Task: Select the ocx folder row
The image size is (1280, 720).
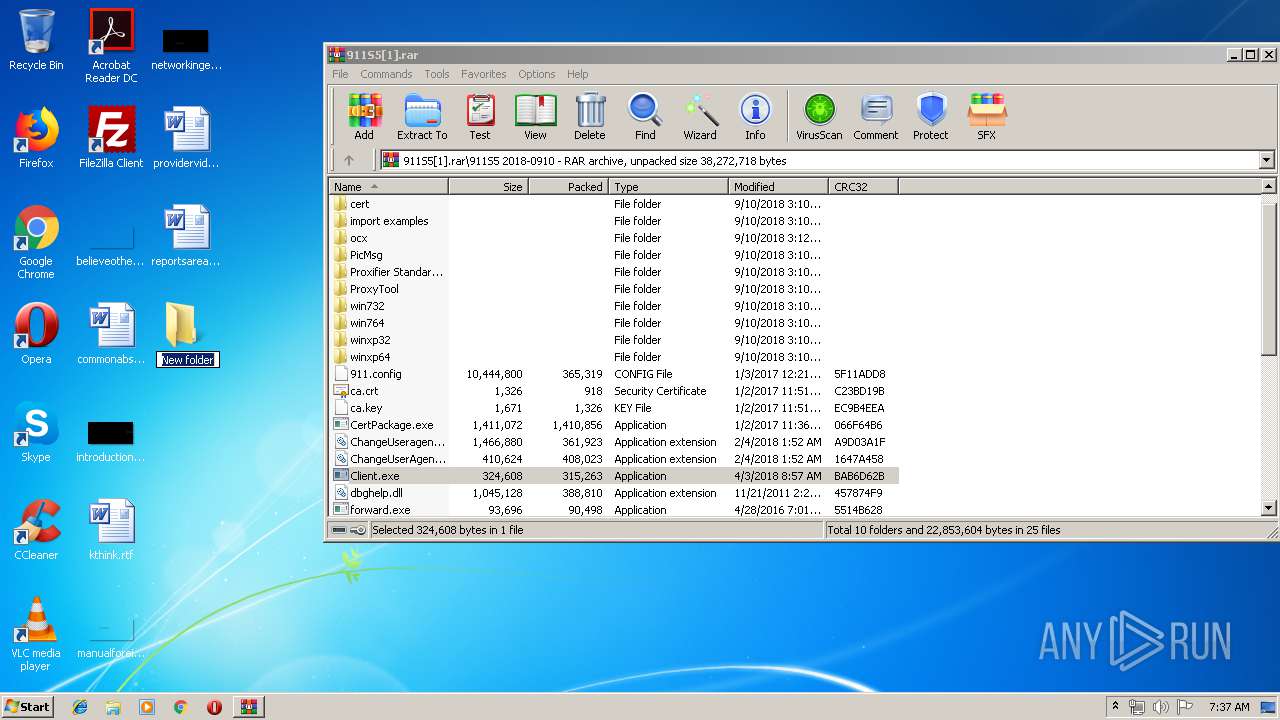Action: [x=613, y=238]
